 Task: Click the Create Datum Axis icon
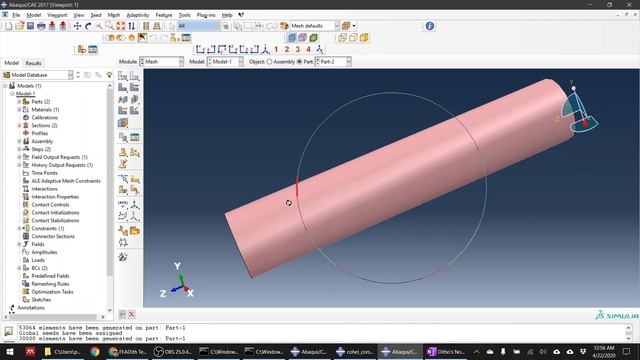coord(135,203)
